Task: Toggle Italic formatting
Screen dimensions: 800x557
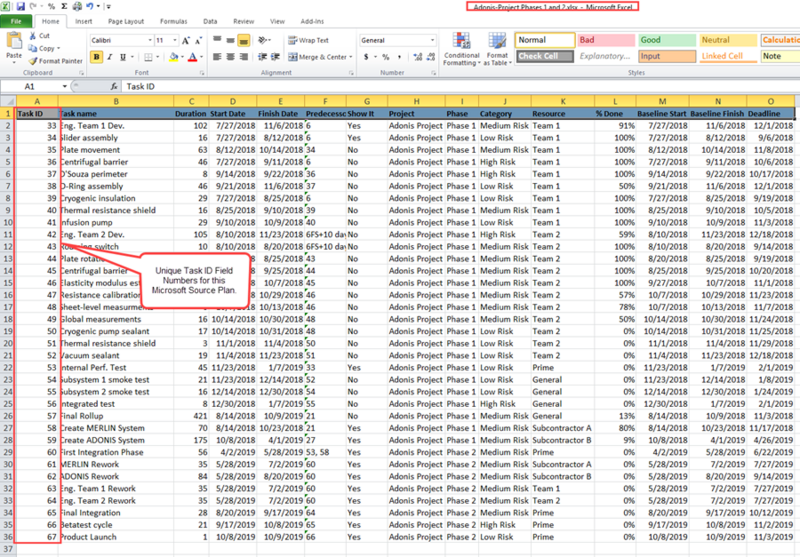Action: pyautogui.click(x=110, y=57)
